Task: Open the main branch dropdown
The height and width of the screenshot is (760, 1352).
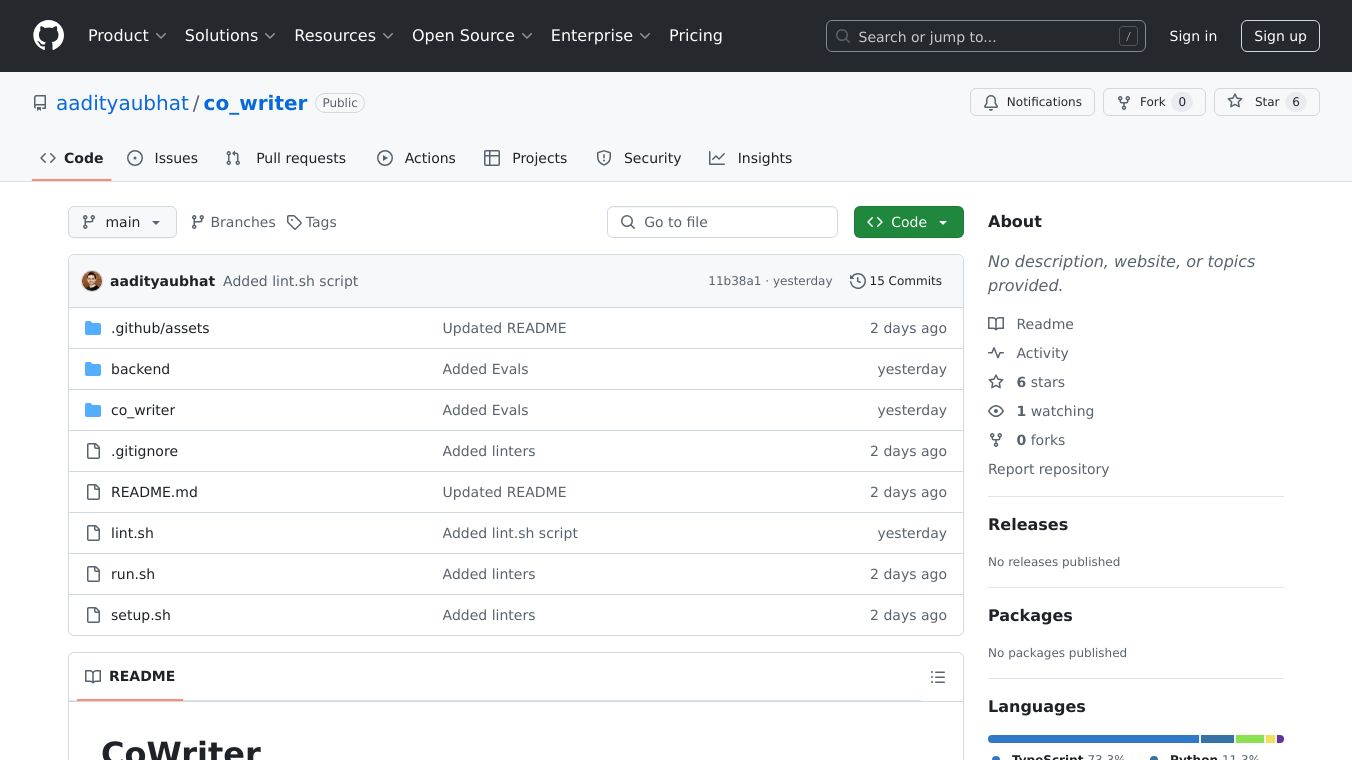Action: pos(122,222)
